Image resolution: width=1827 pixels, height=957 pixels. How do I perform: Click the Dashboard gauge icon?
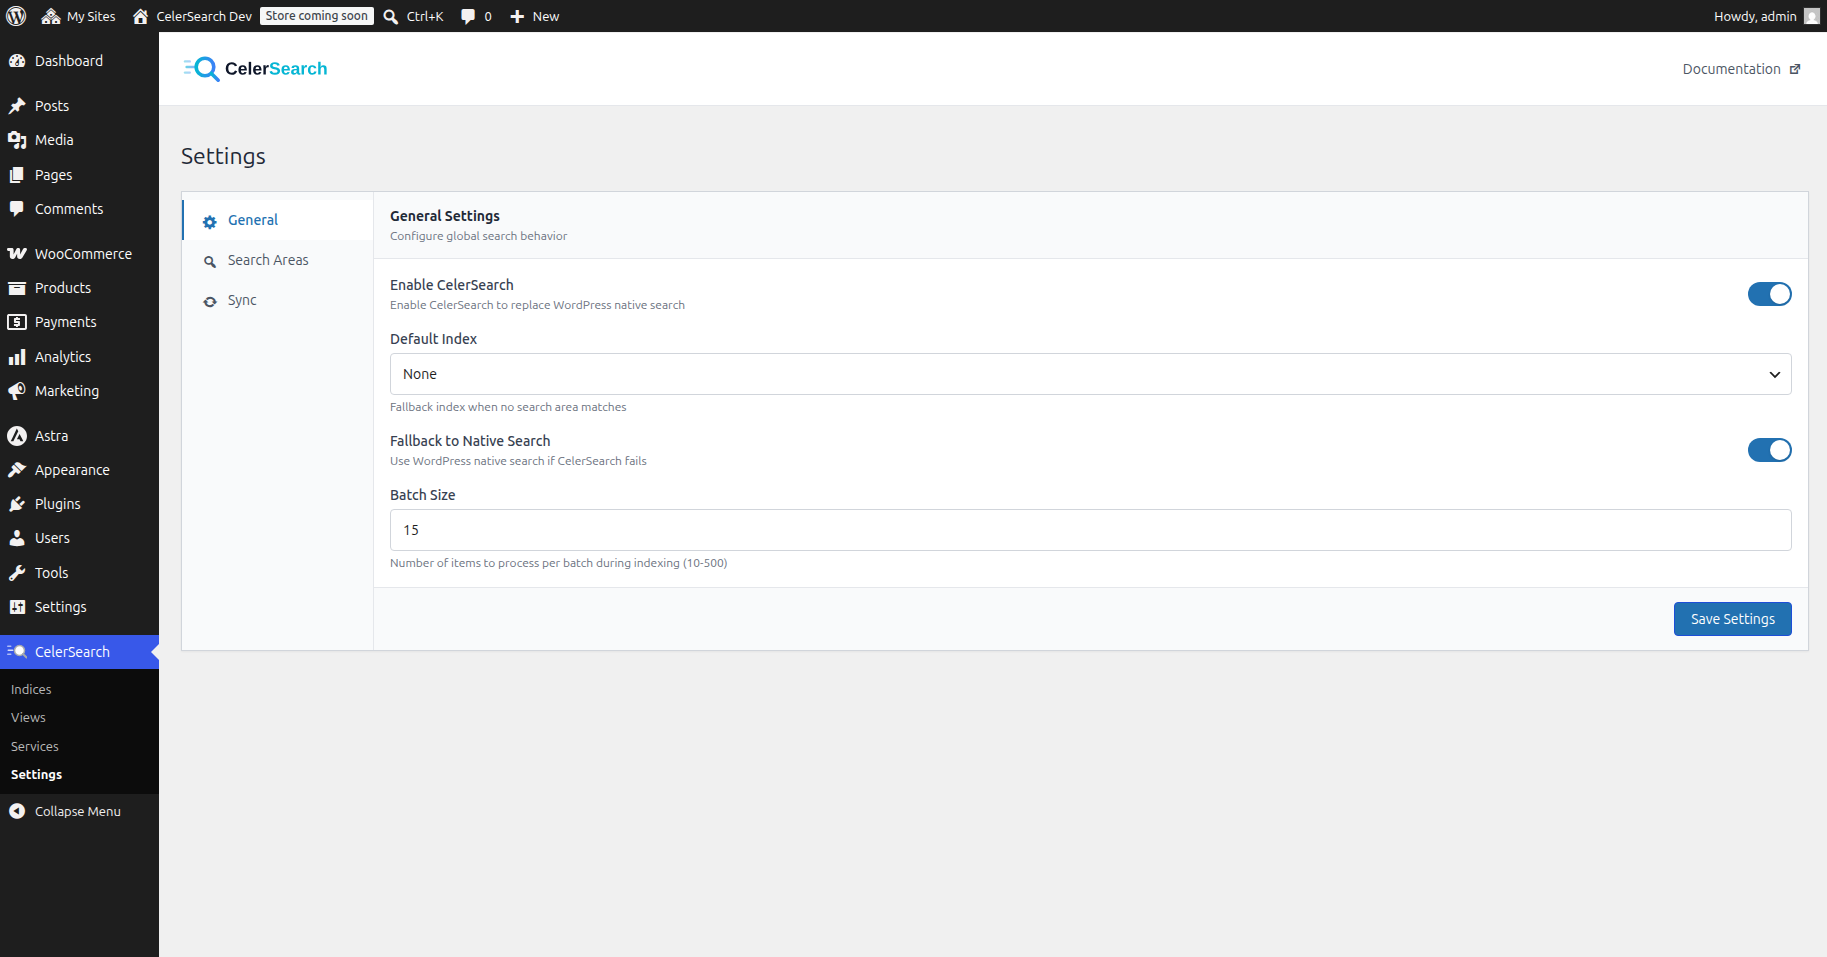click(x=17, y=61)
